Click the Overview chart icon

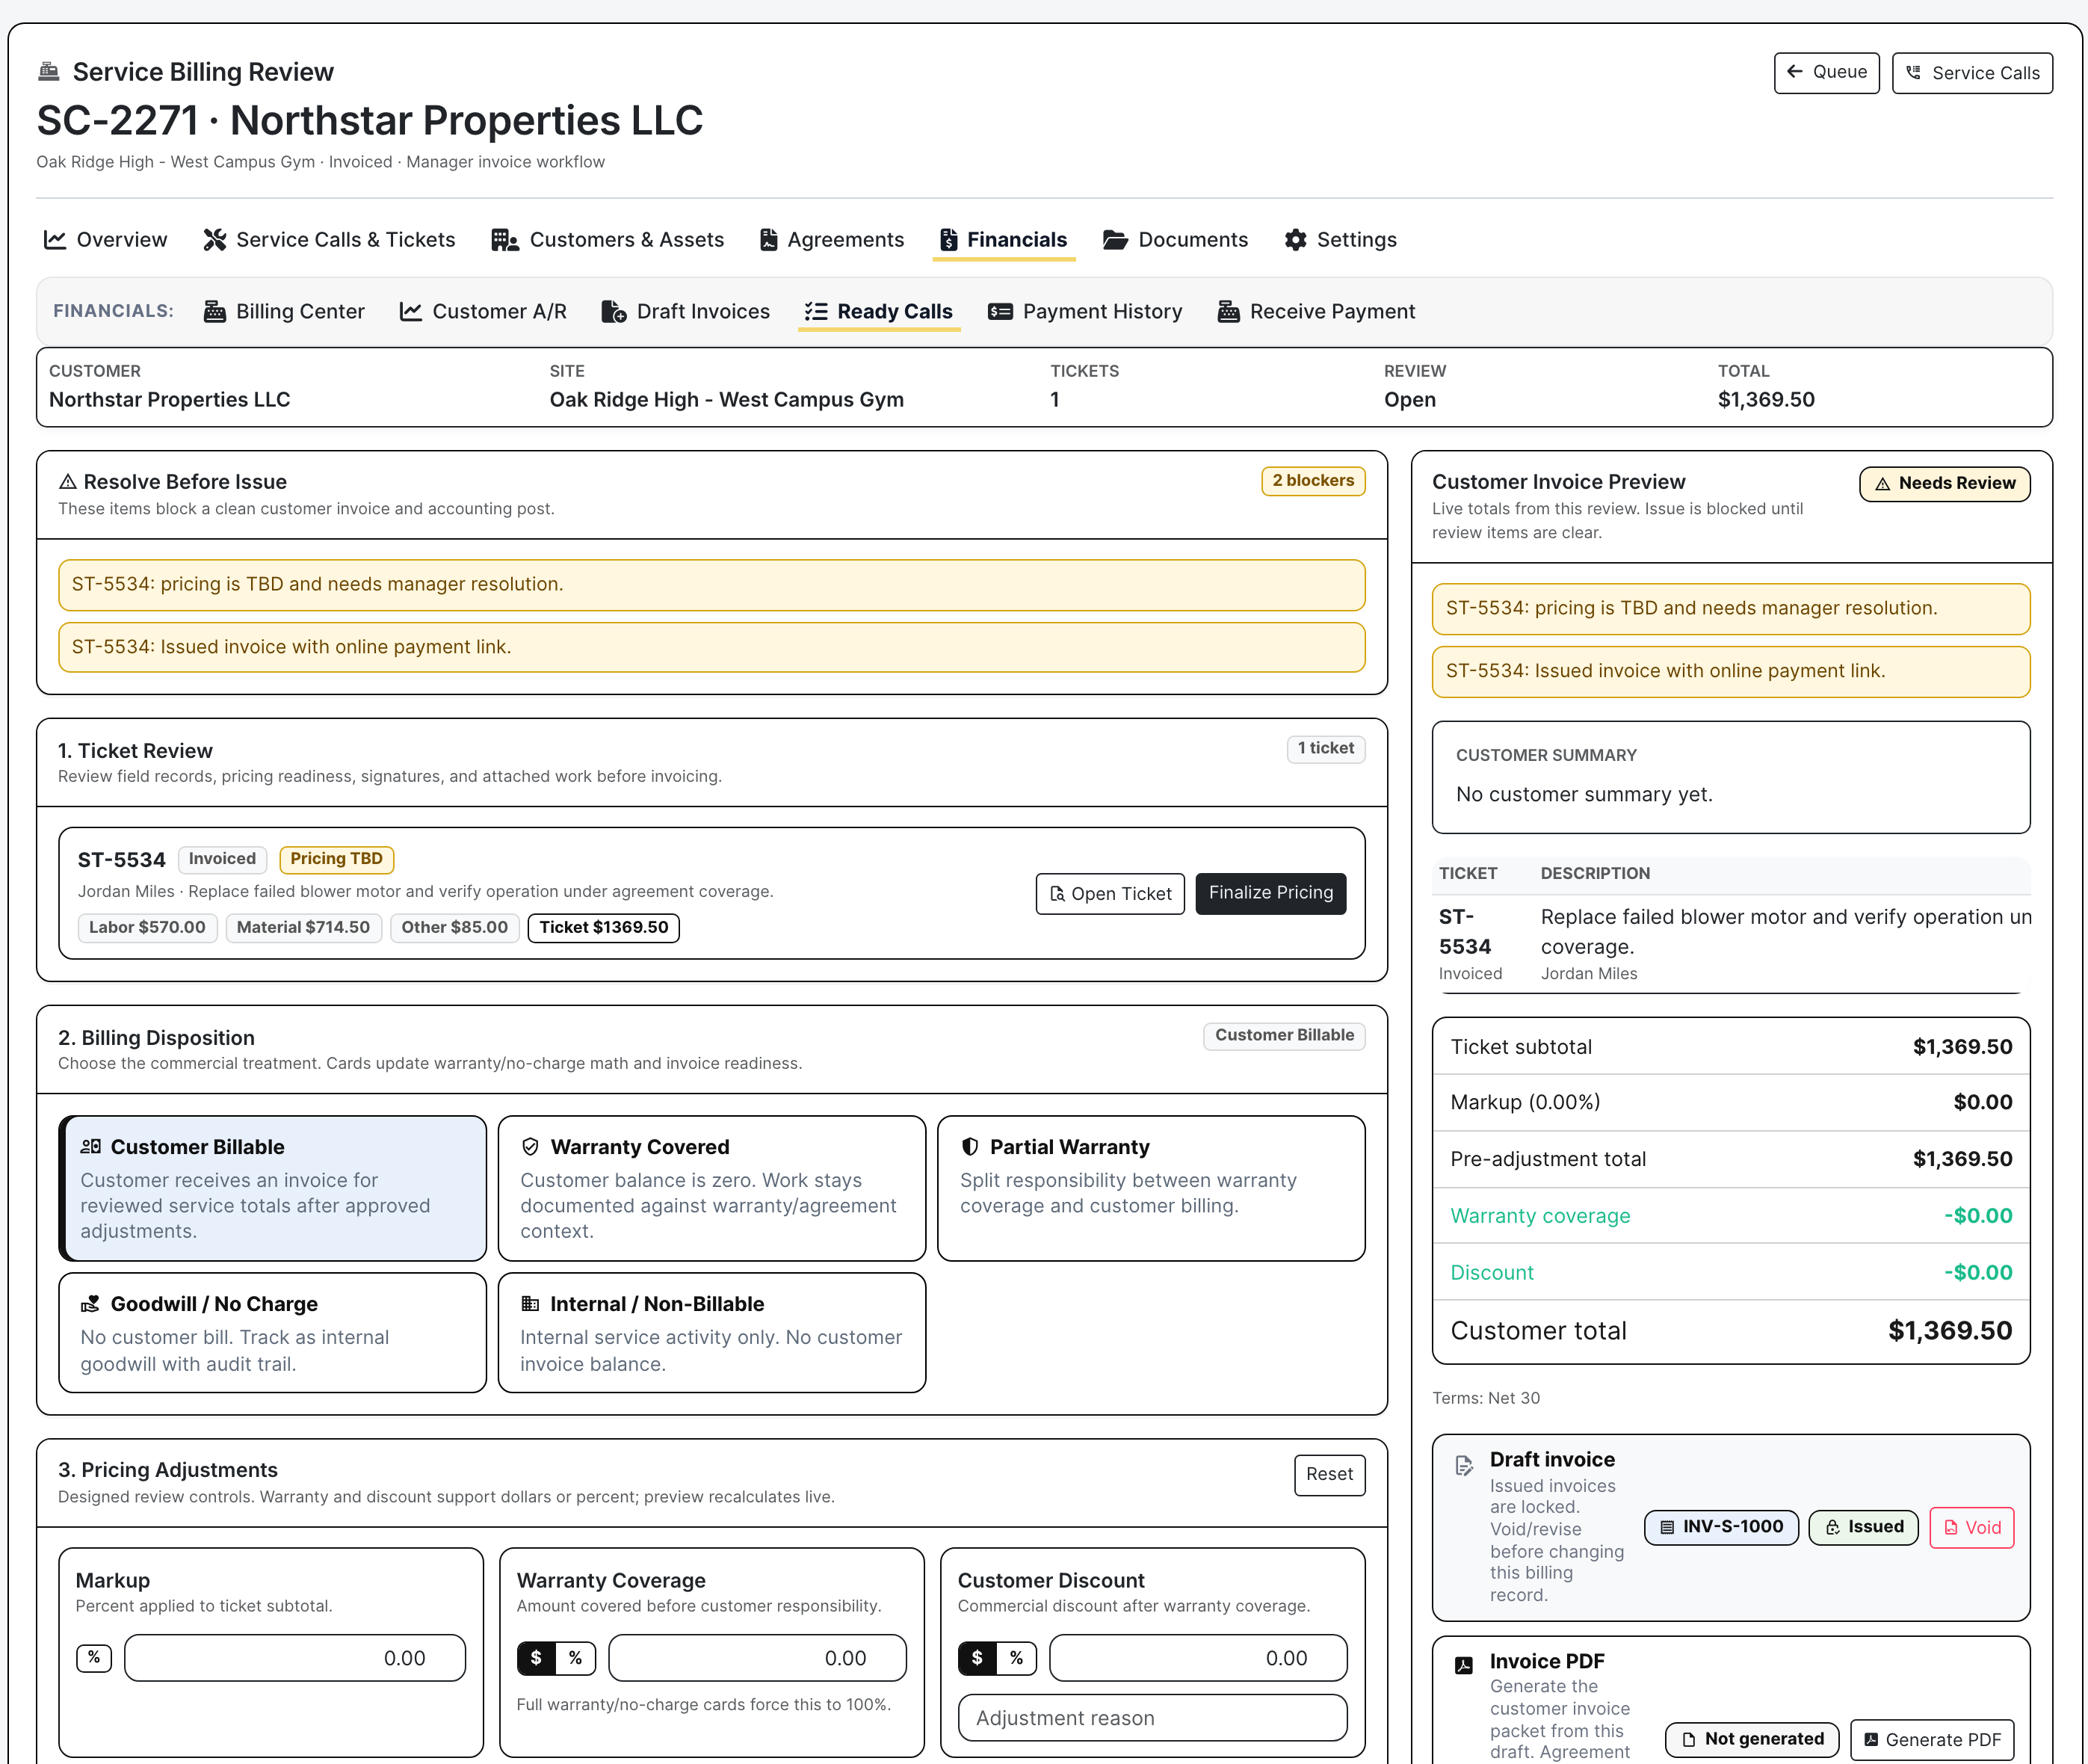pos(55,240)
